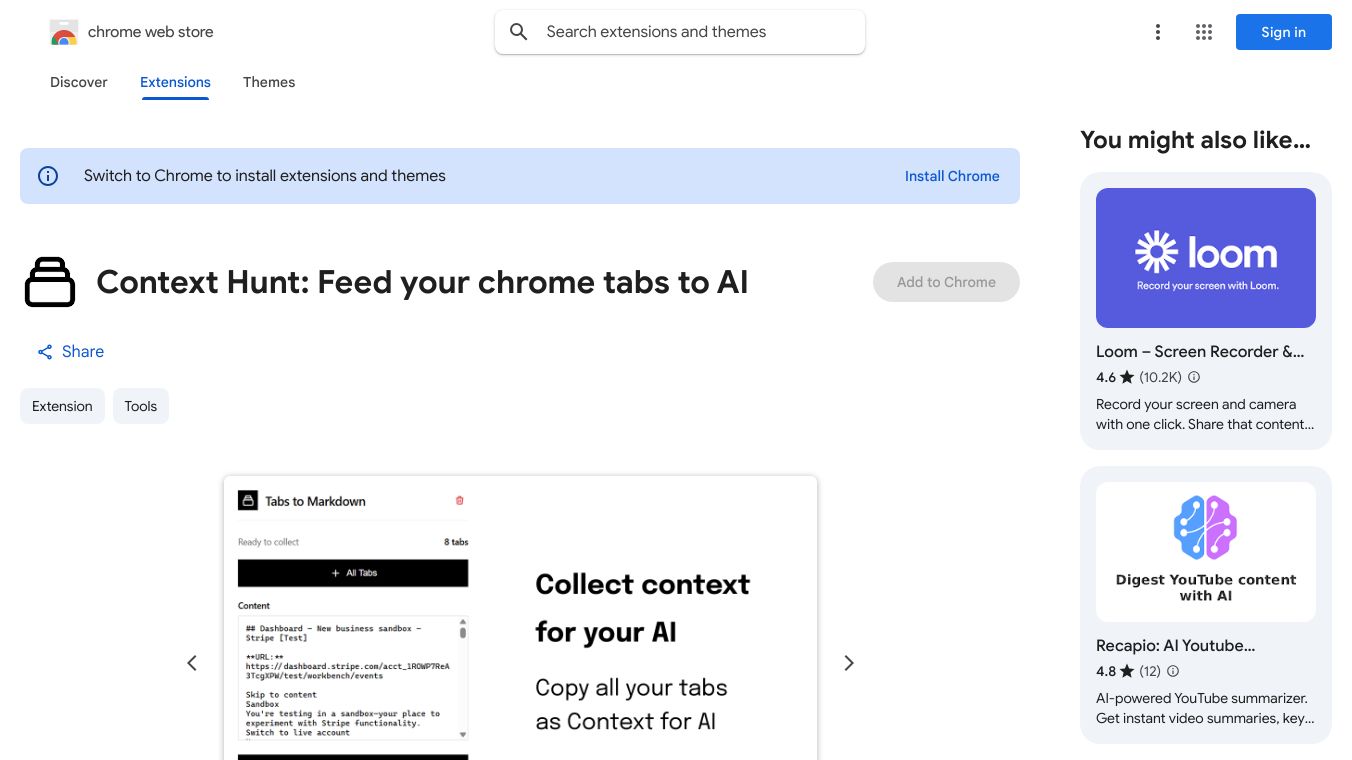Image resolution: width=1352 pixels, height=760 pixels.
Task: Open the three-dot more options menu
Action: tap(1158, 32)
